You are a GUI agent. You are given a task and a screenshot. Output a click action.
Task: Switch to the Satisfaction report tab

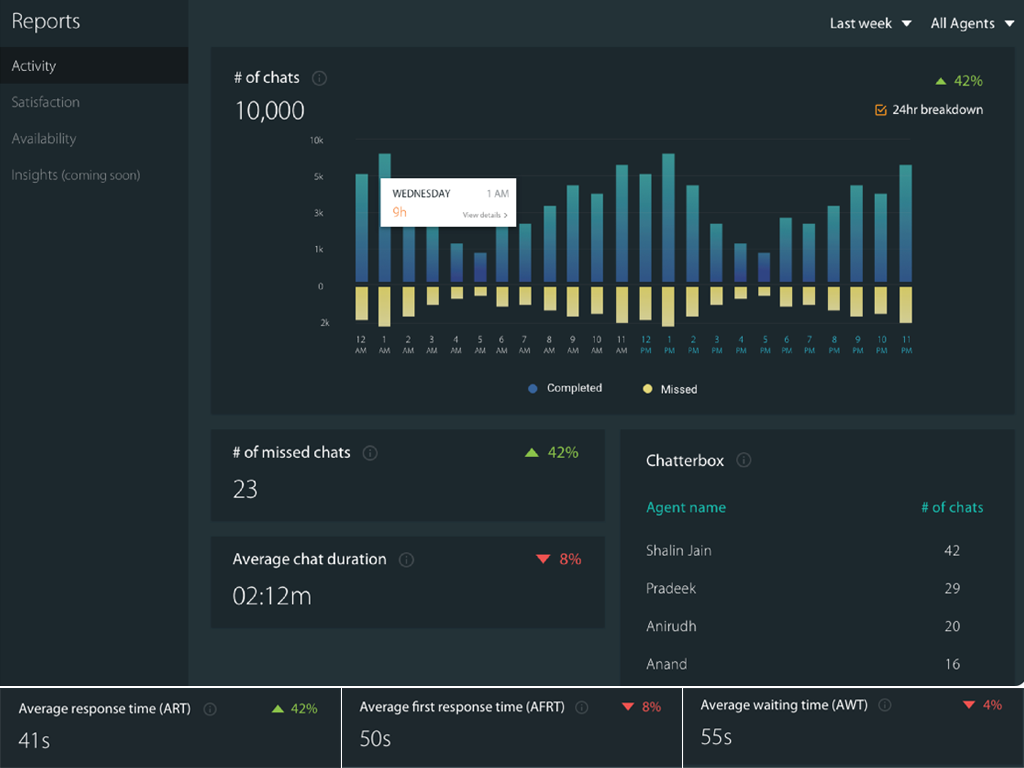(x=46, y=102)
